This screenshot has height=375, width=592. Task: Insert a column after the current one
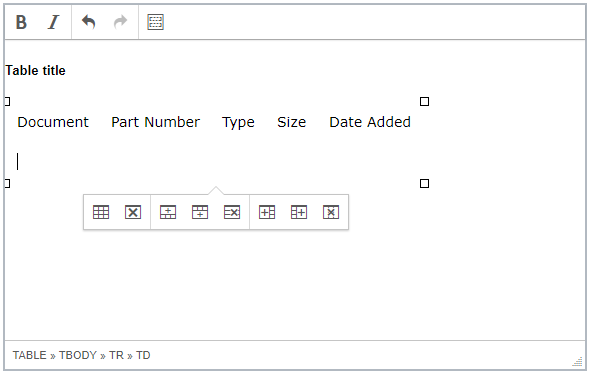[299, 212]
